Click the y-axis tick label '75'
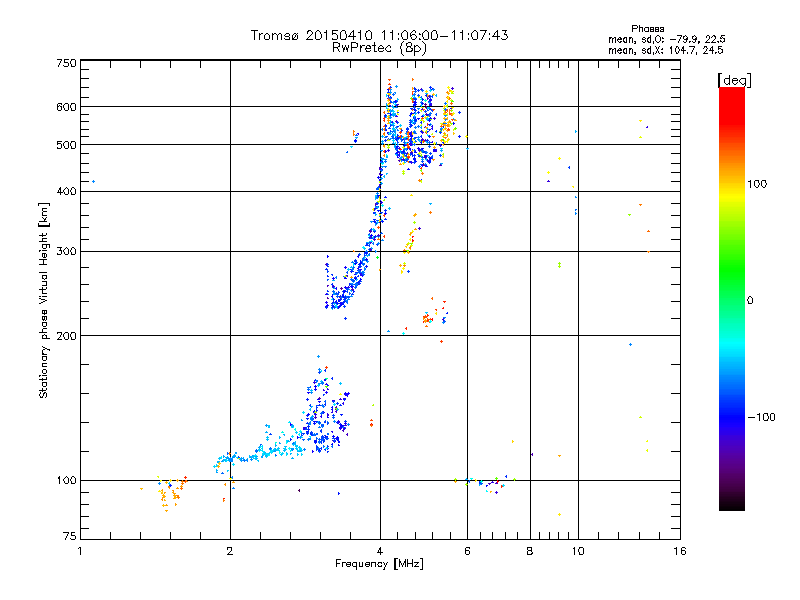Image resolution: width=800 pixels, height=600 pixels. pyautogui.click(x=70, y=536)
